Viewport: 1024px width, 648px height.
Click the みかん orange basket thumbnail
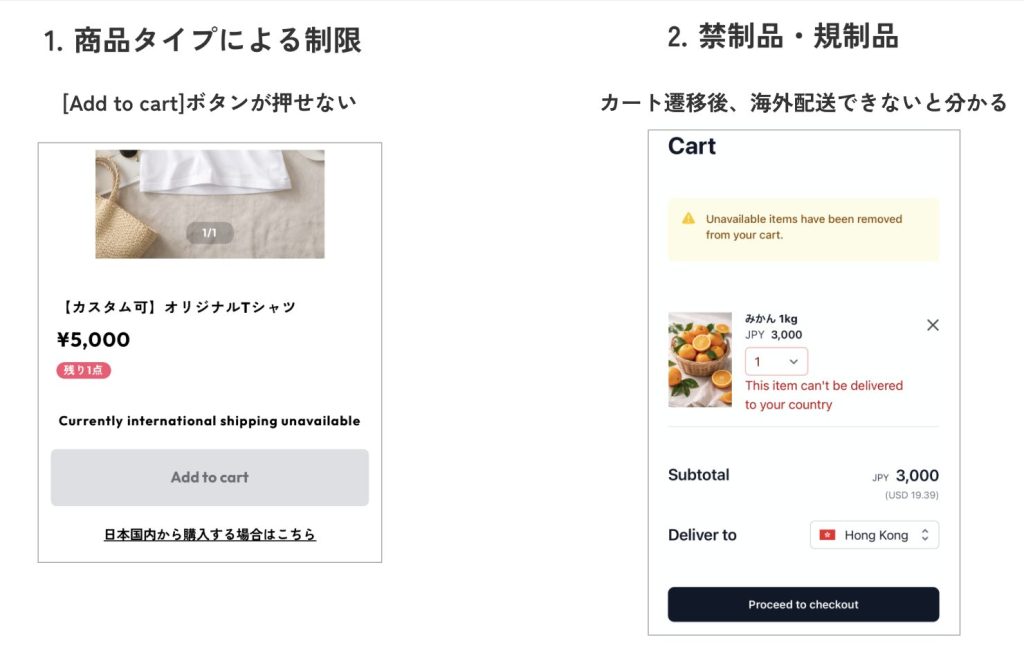point(700,359)
